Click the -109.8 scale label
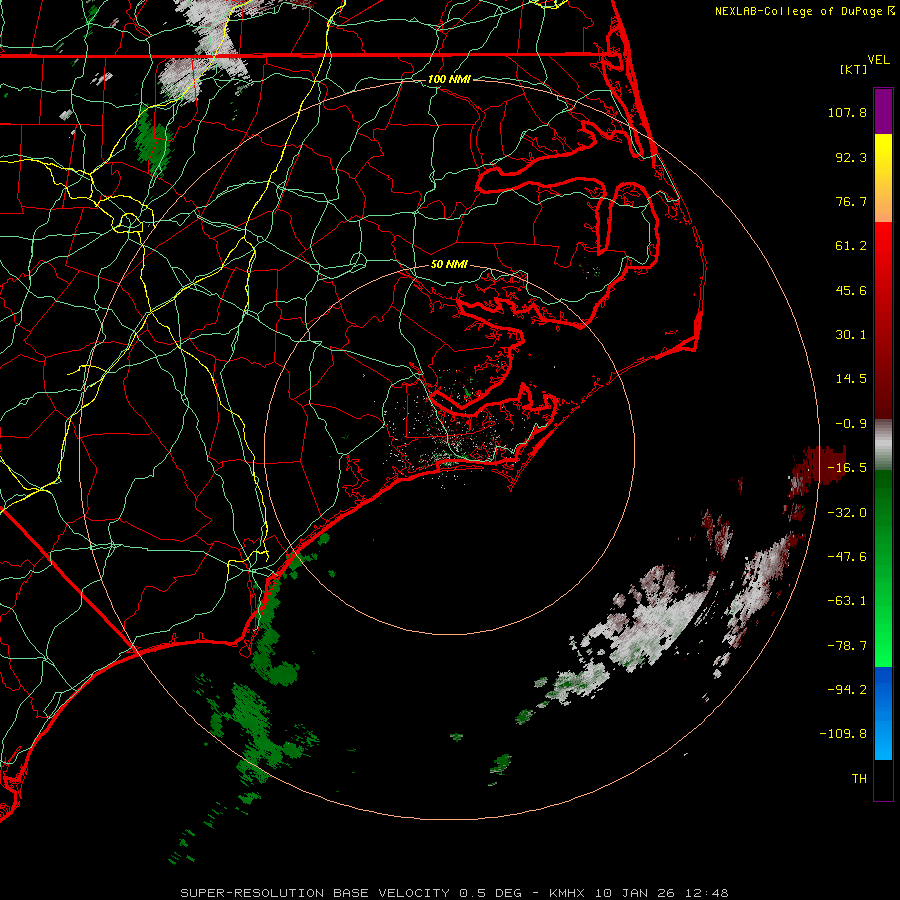 coord(843,734)
